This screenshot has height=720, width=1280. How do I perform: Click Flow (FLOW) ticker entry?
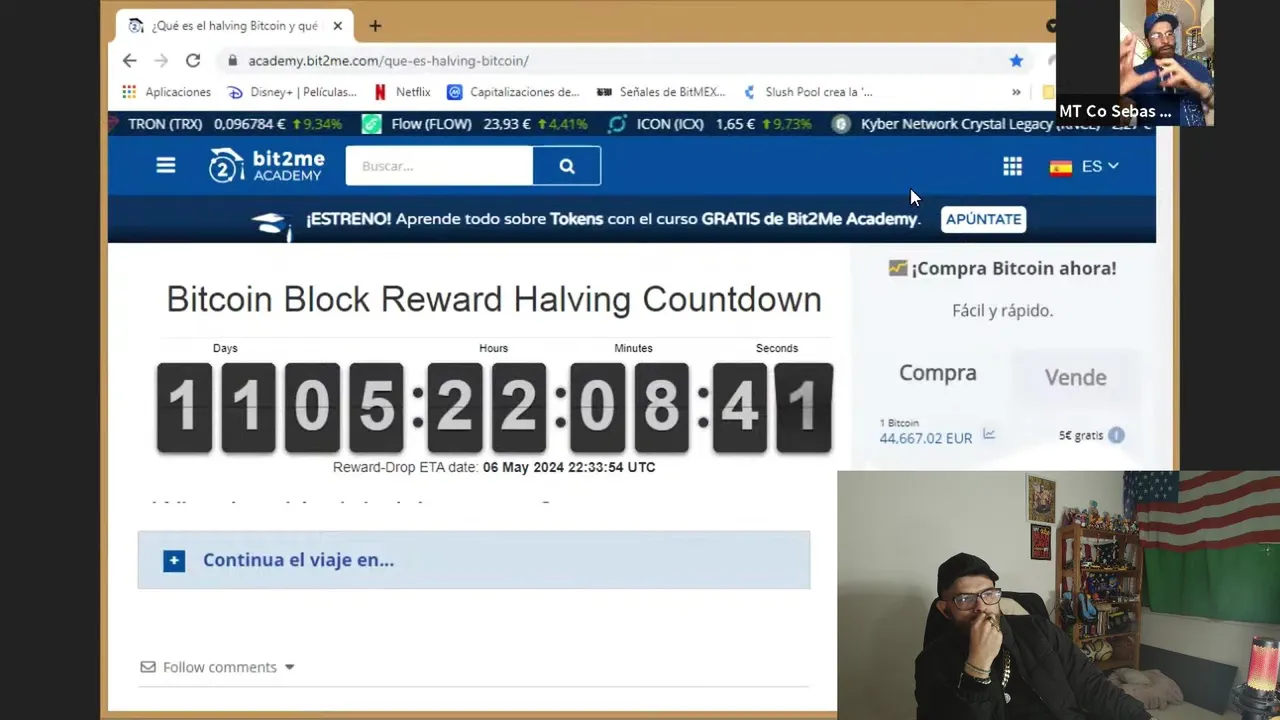431,124
